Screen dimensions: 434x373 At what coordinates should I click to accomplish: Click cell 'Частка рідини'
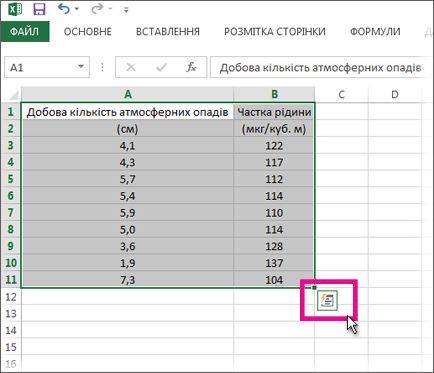pos(274,112)
